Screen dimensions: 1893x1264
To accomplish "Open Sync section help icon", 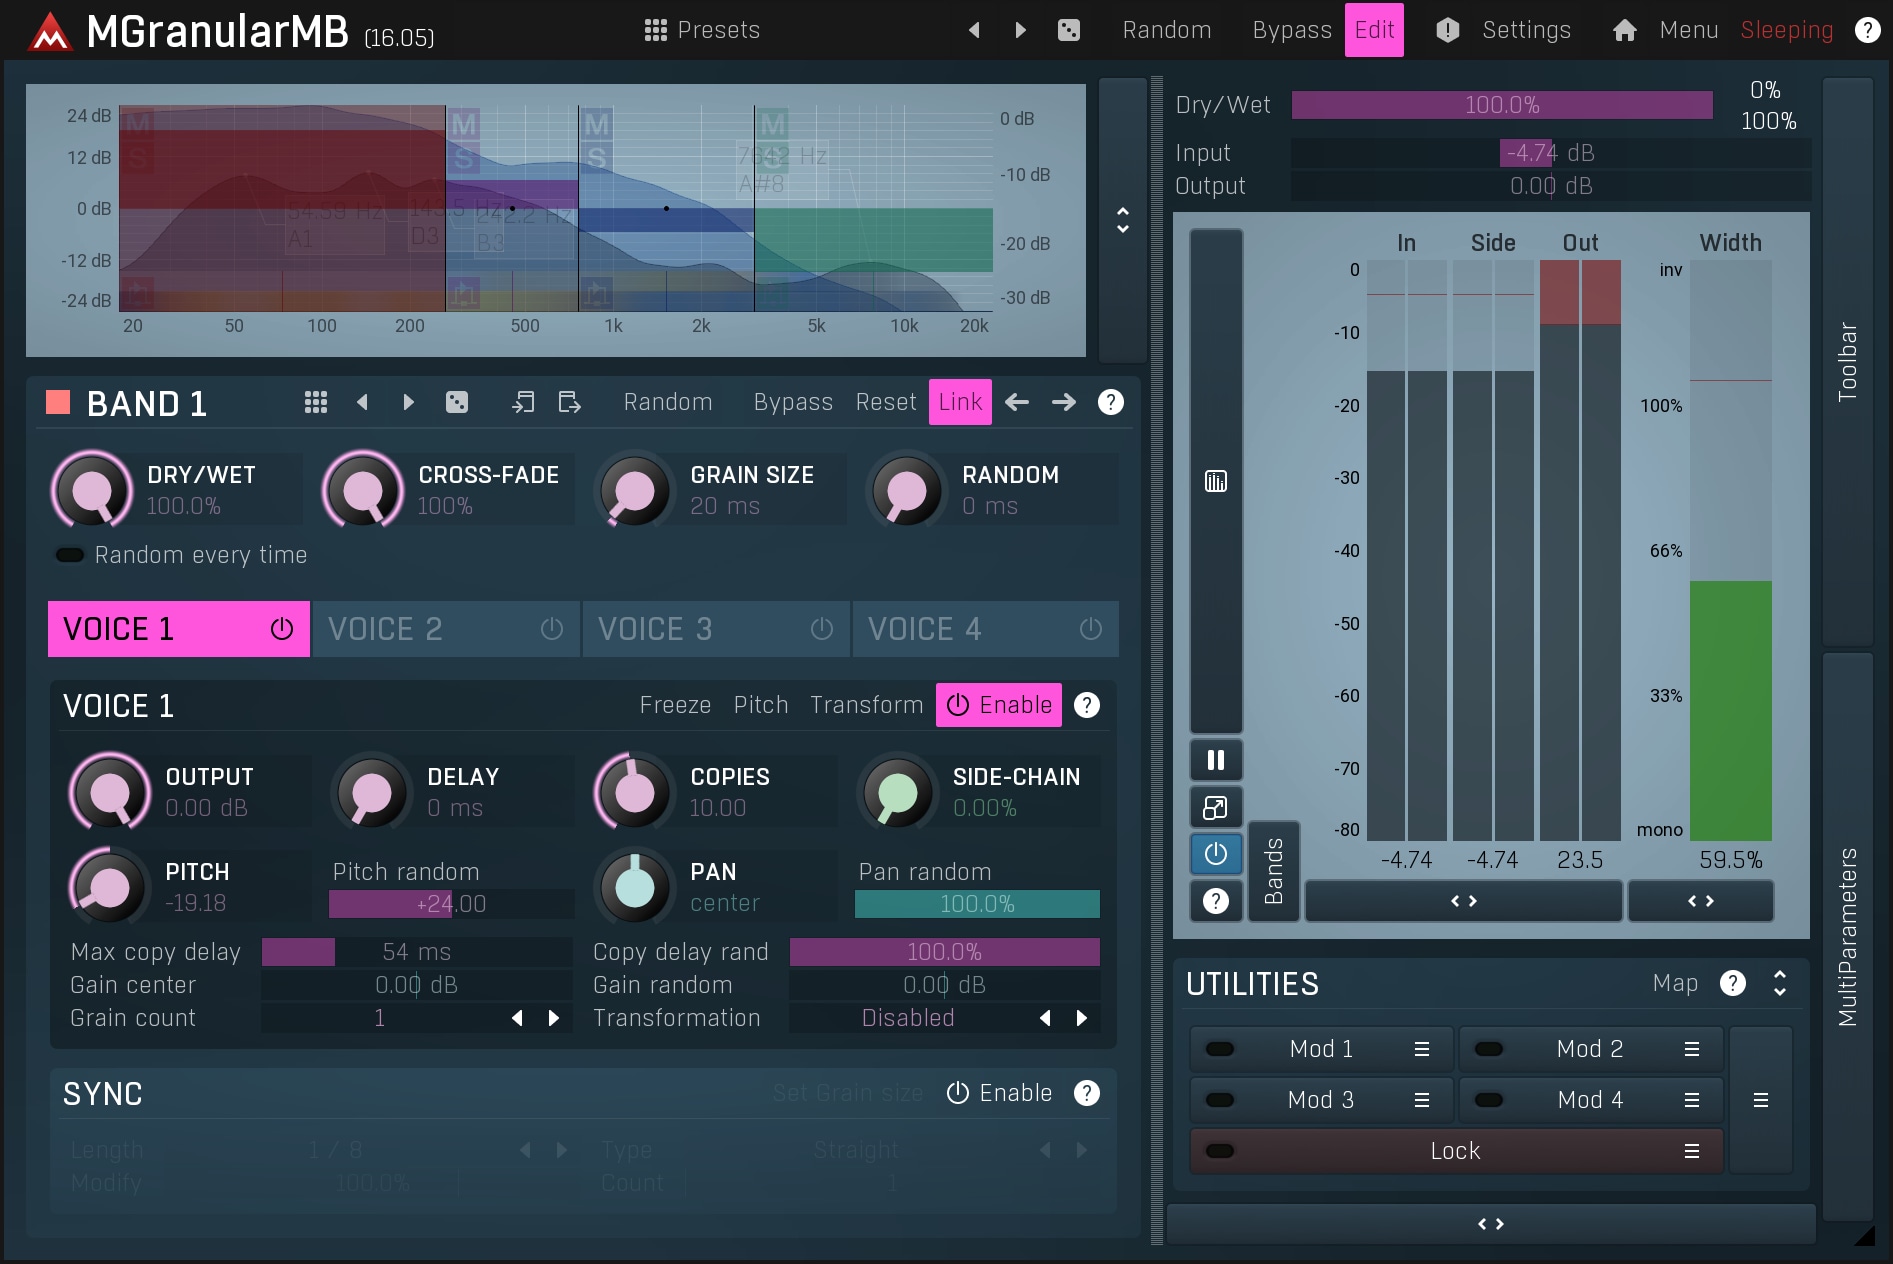I will (x=1087, y=1093).
